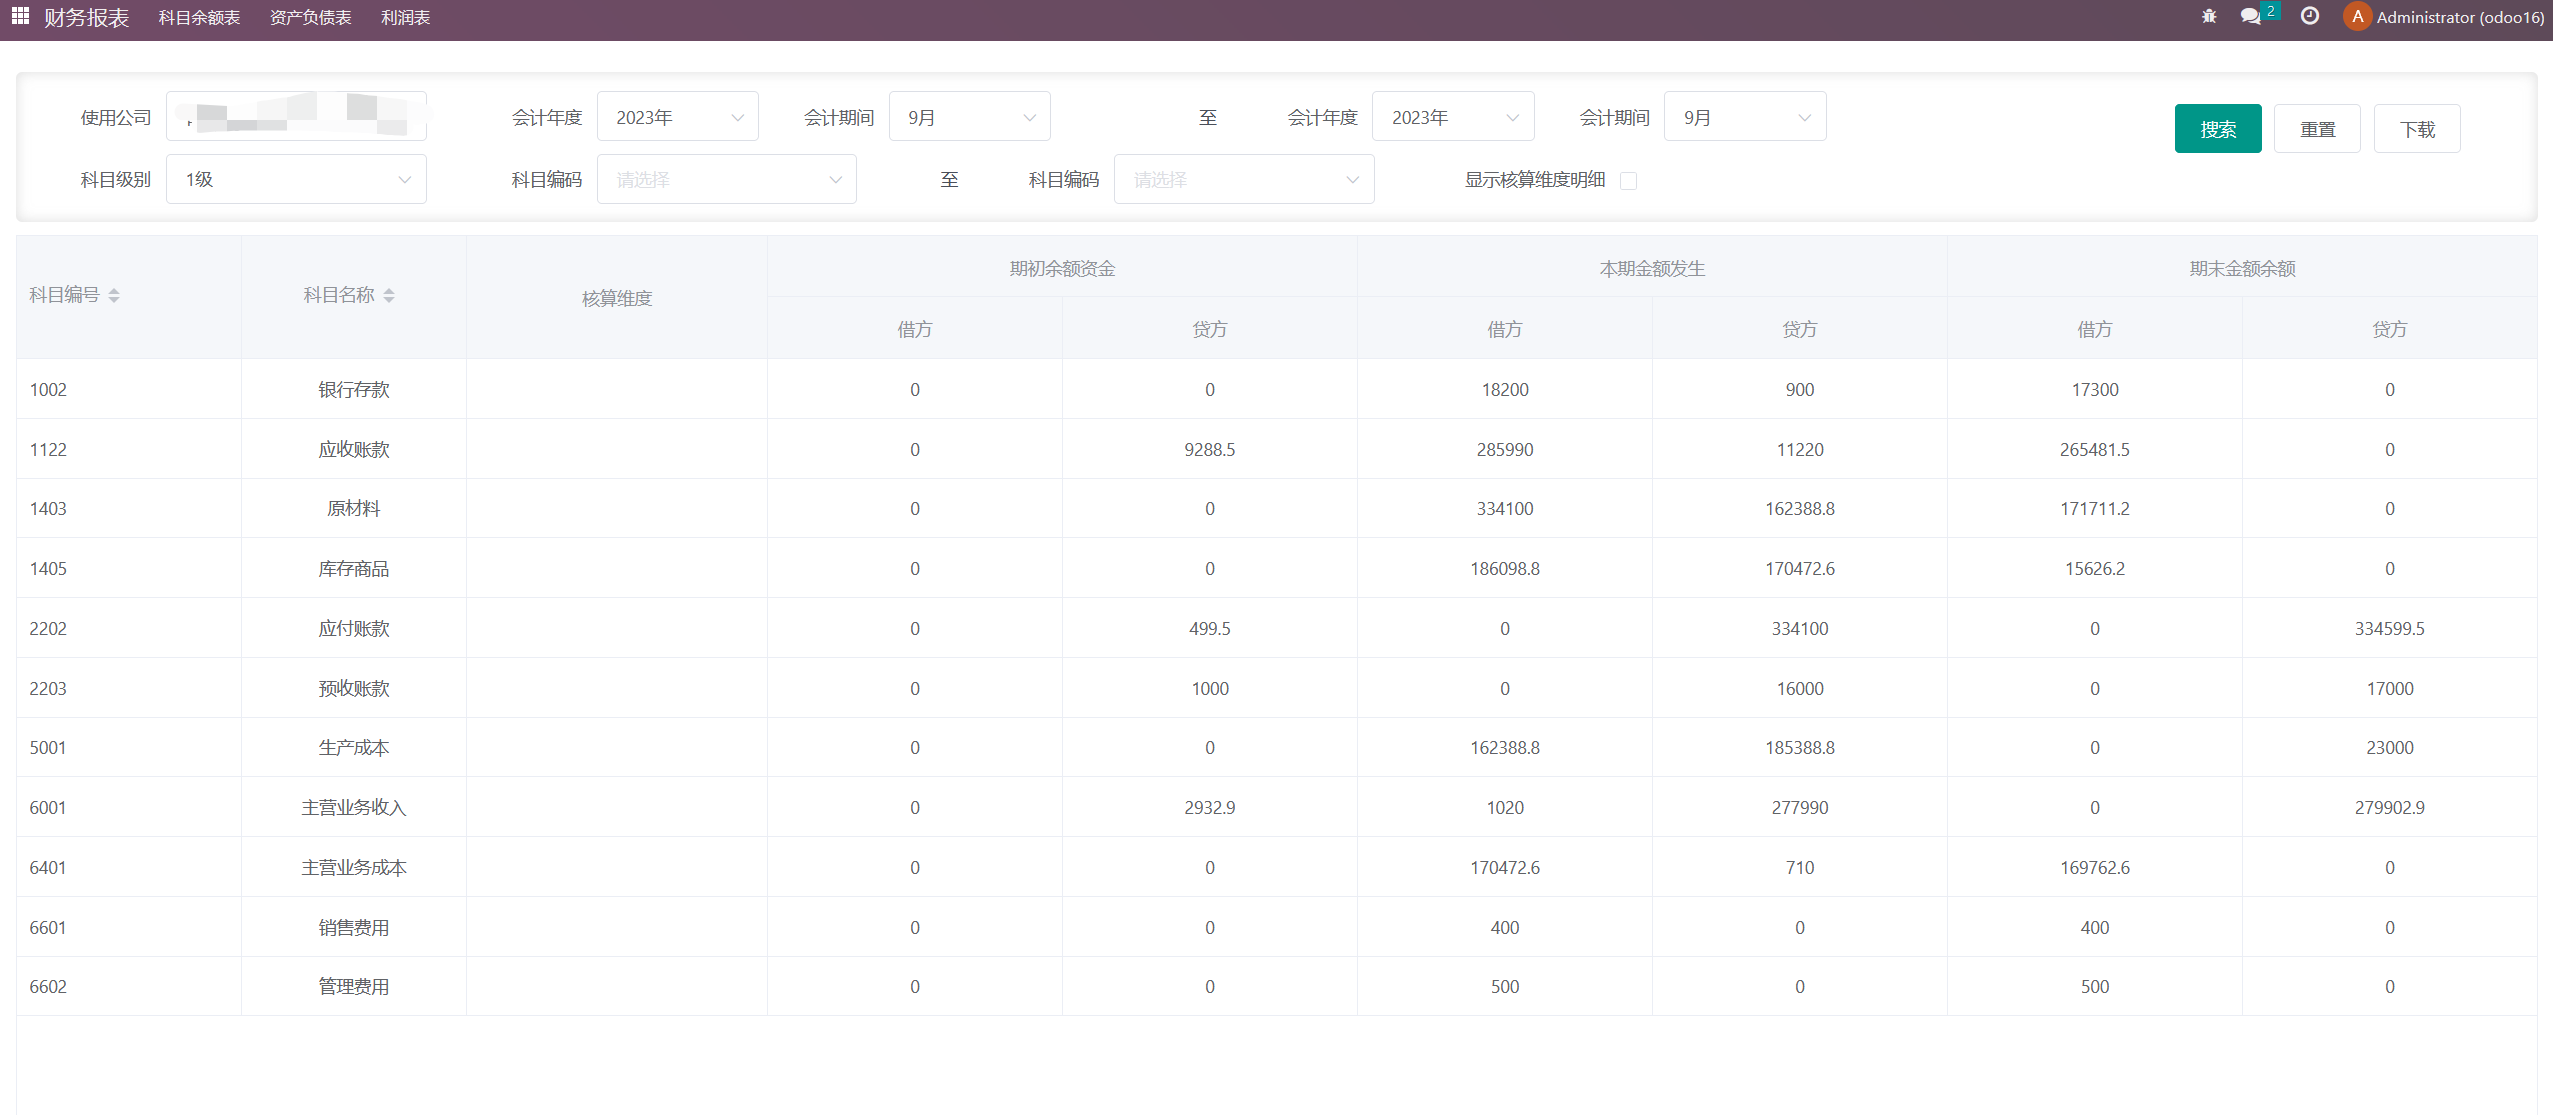Viewport: 2553px width, 1115px height.
Task: Open the 科目级别 1级 dropdown
Action: click(x=296, y=179)
